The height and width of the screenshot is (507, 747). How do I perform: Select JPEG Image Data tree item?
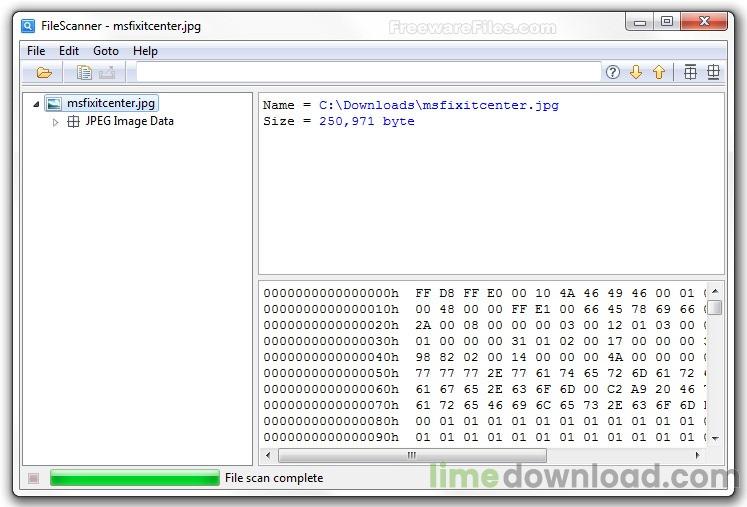click(129, 121)
